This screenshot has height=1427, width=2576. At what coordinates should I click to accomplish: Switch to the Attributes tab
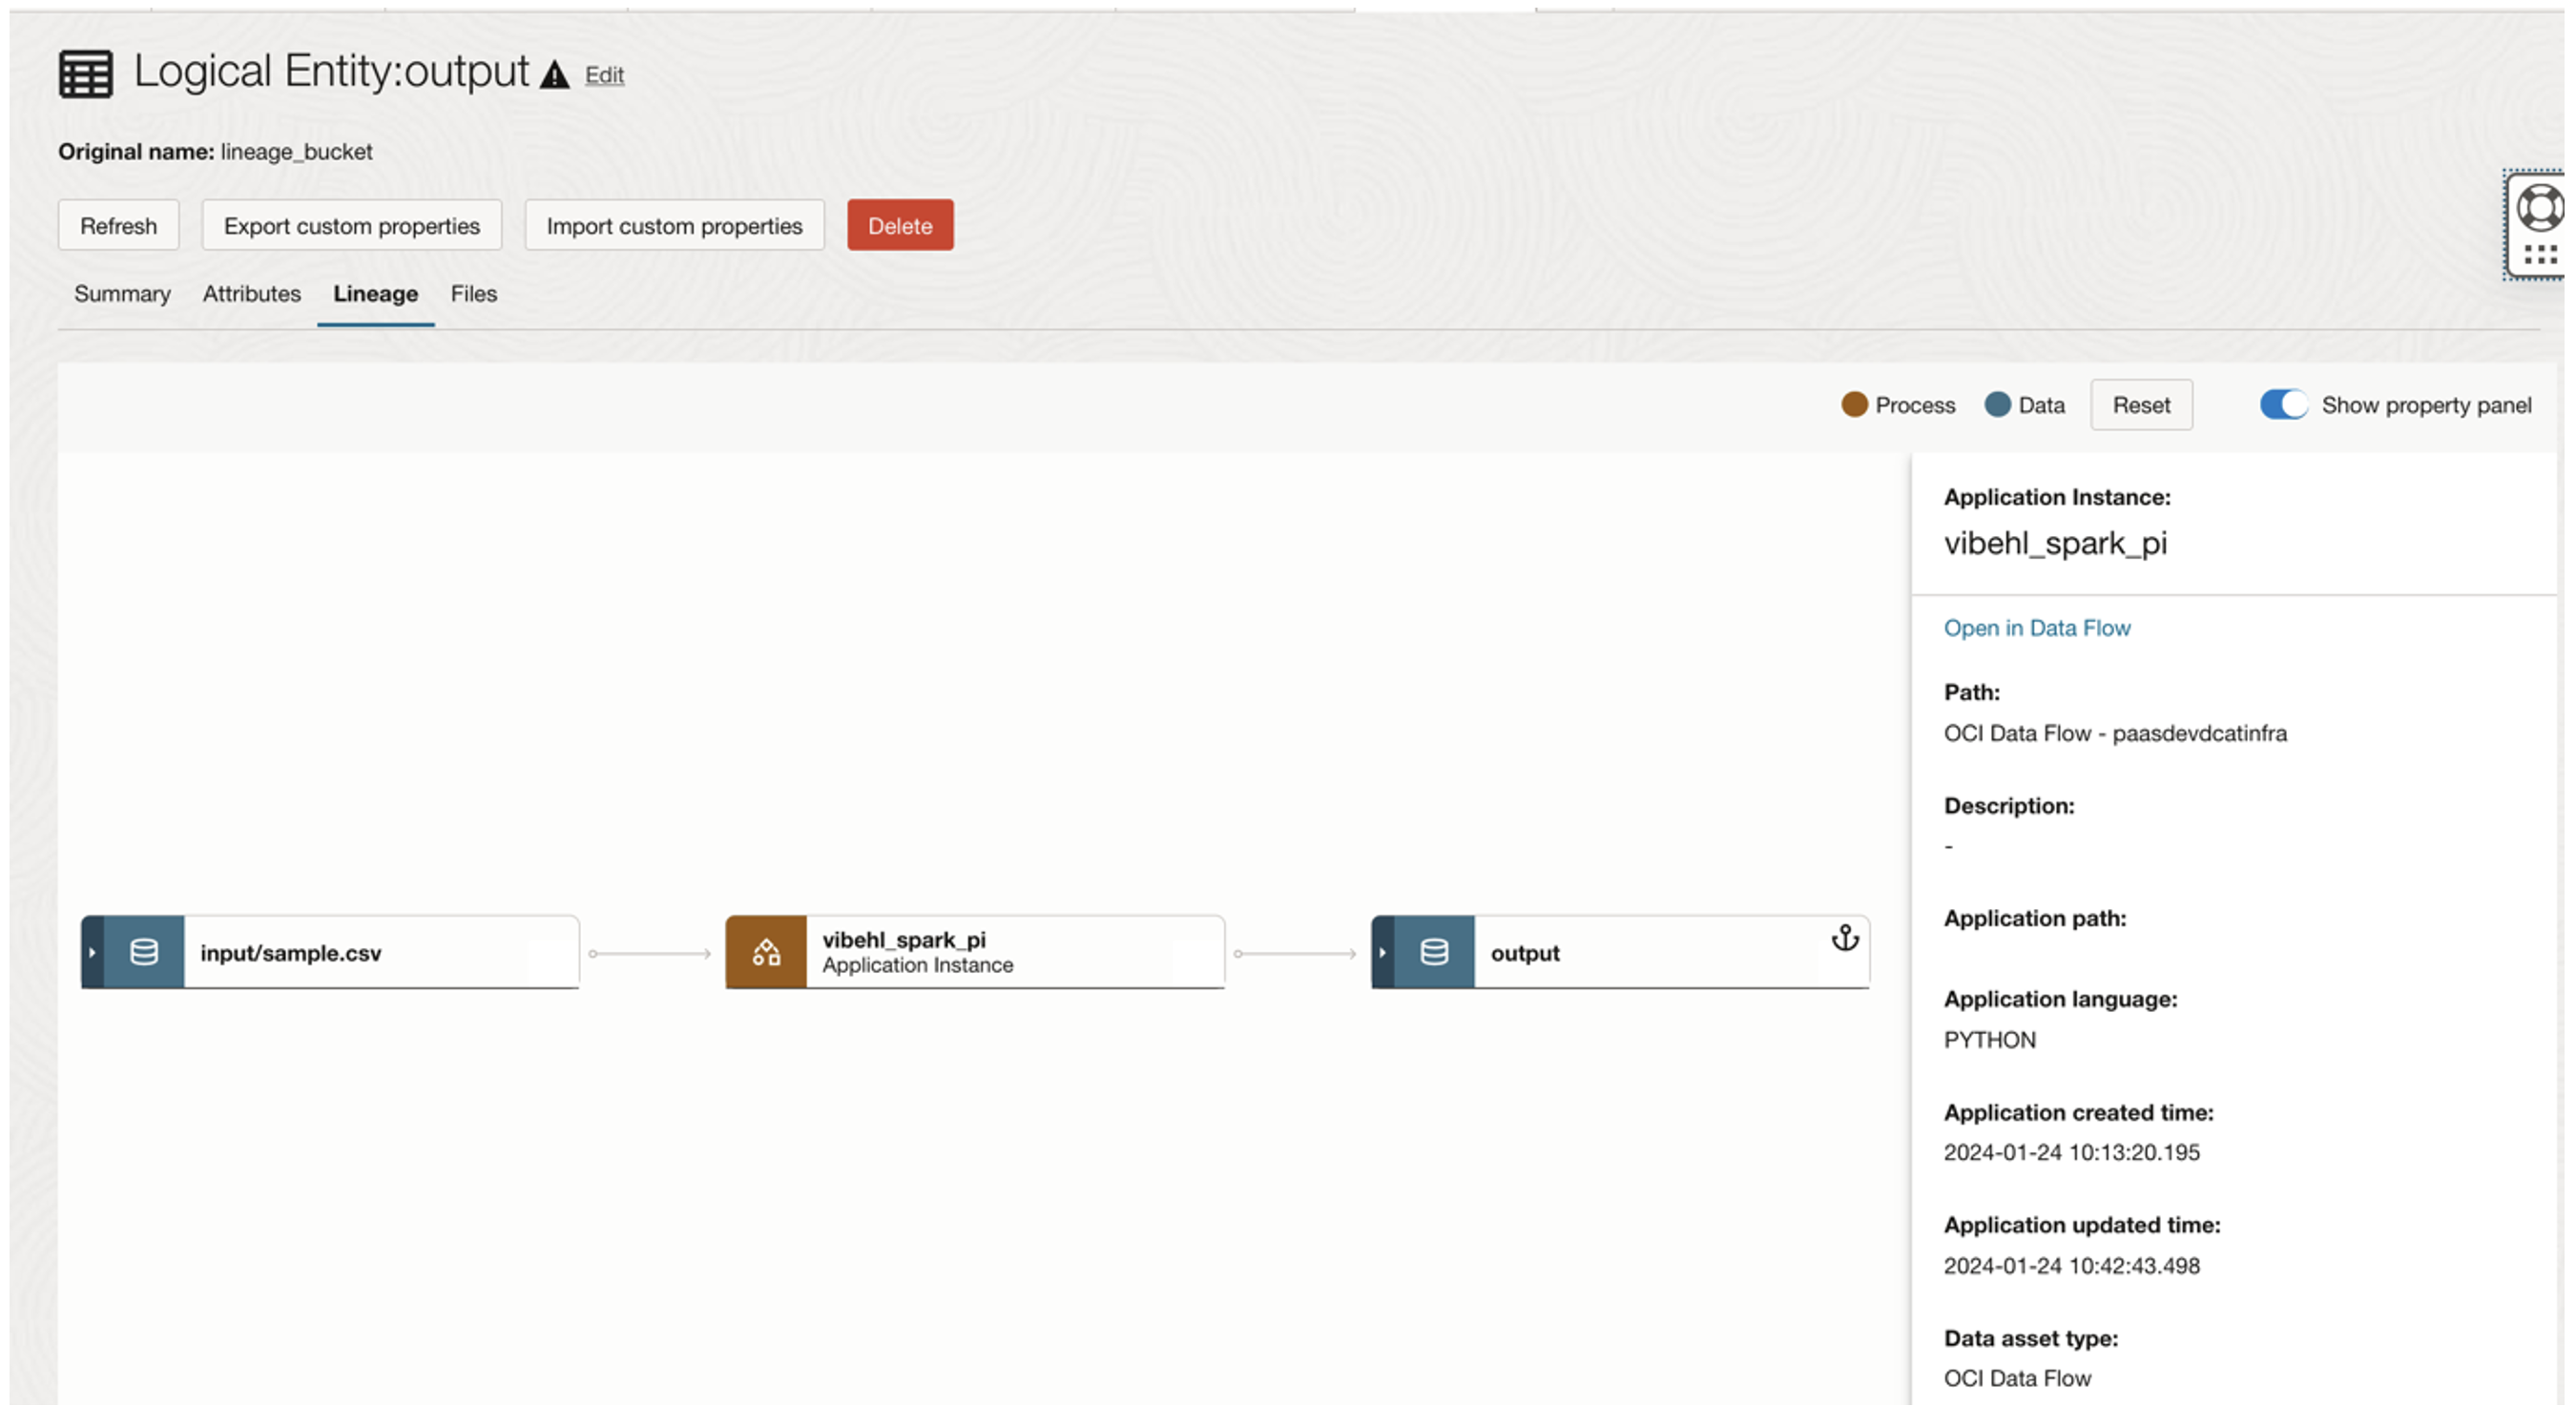(251, 293)
